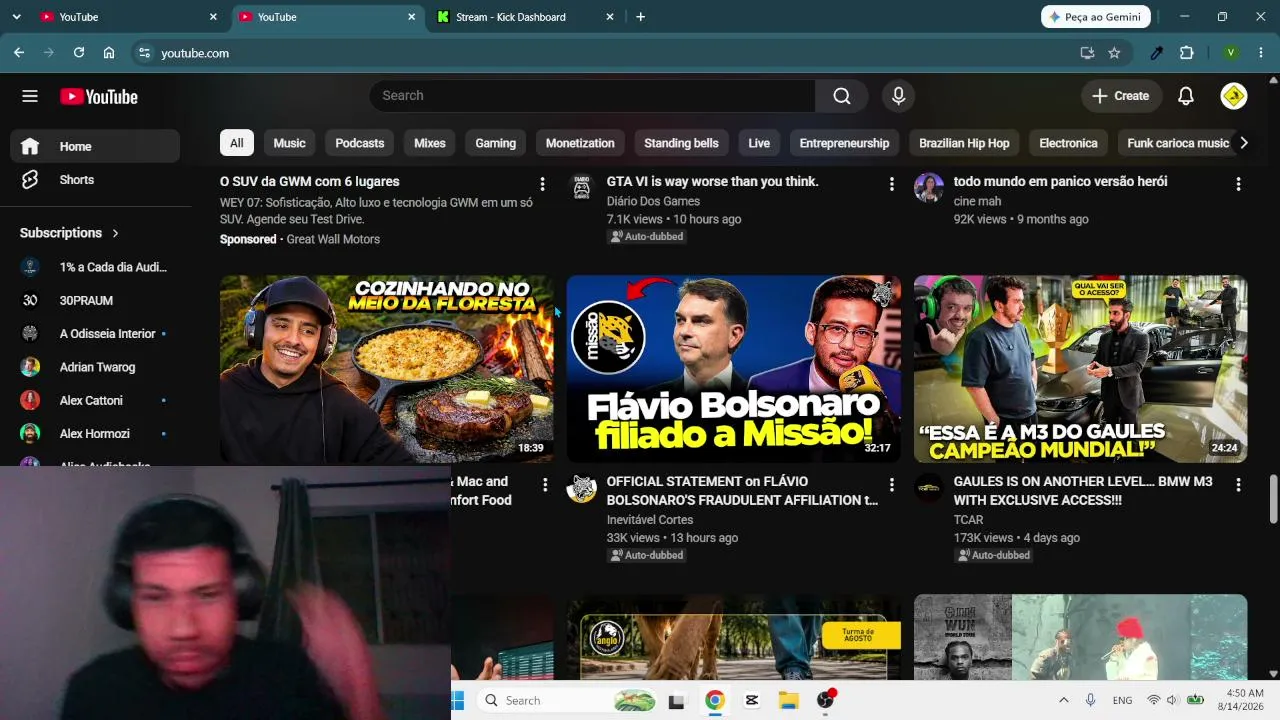Image resolution: width=1280 pixels, height=720 pixels.
Task: Open CapCut from the taskbar
Action: (752, 700)
